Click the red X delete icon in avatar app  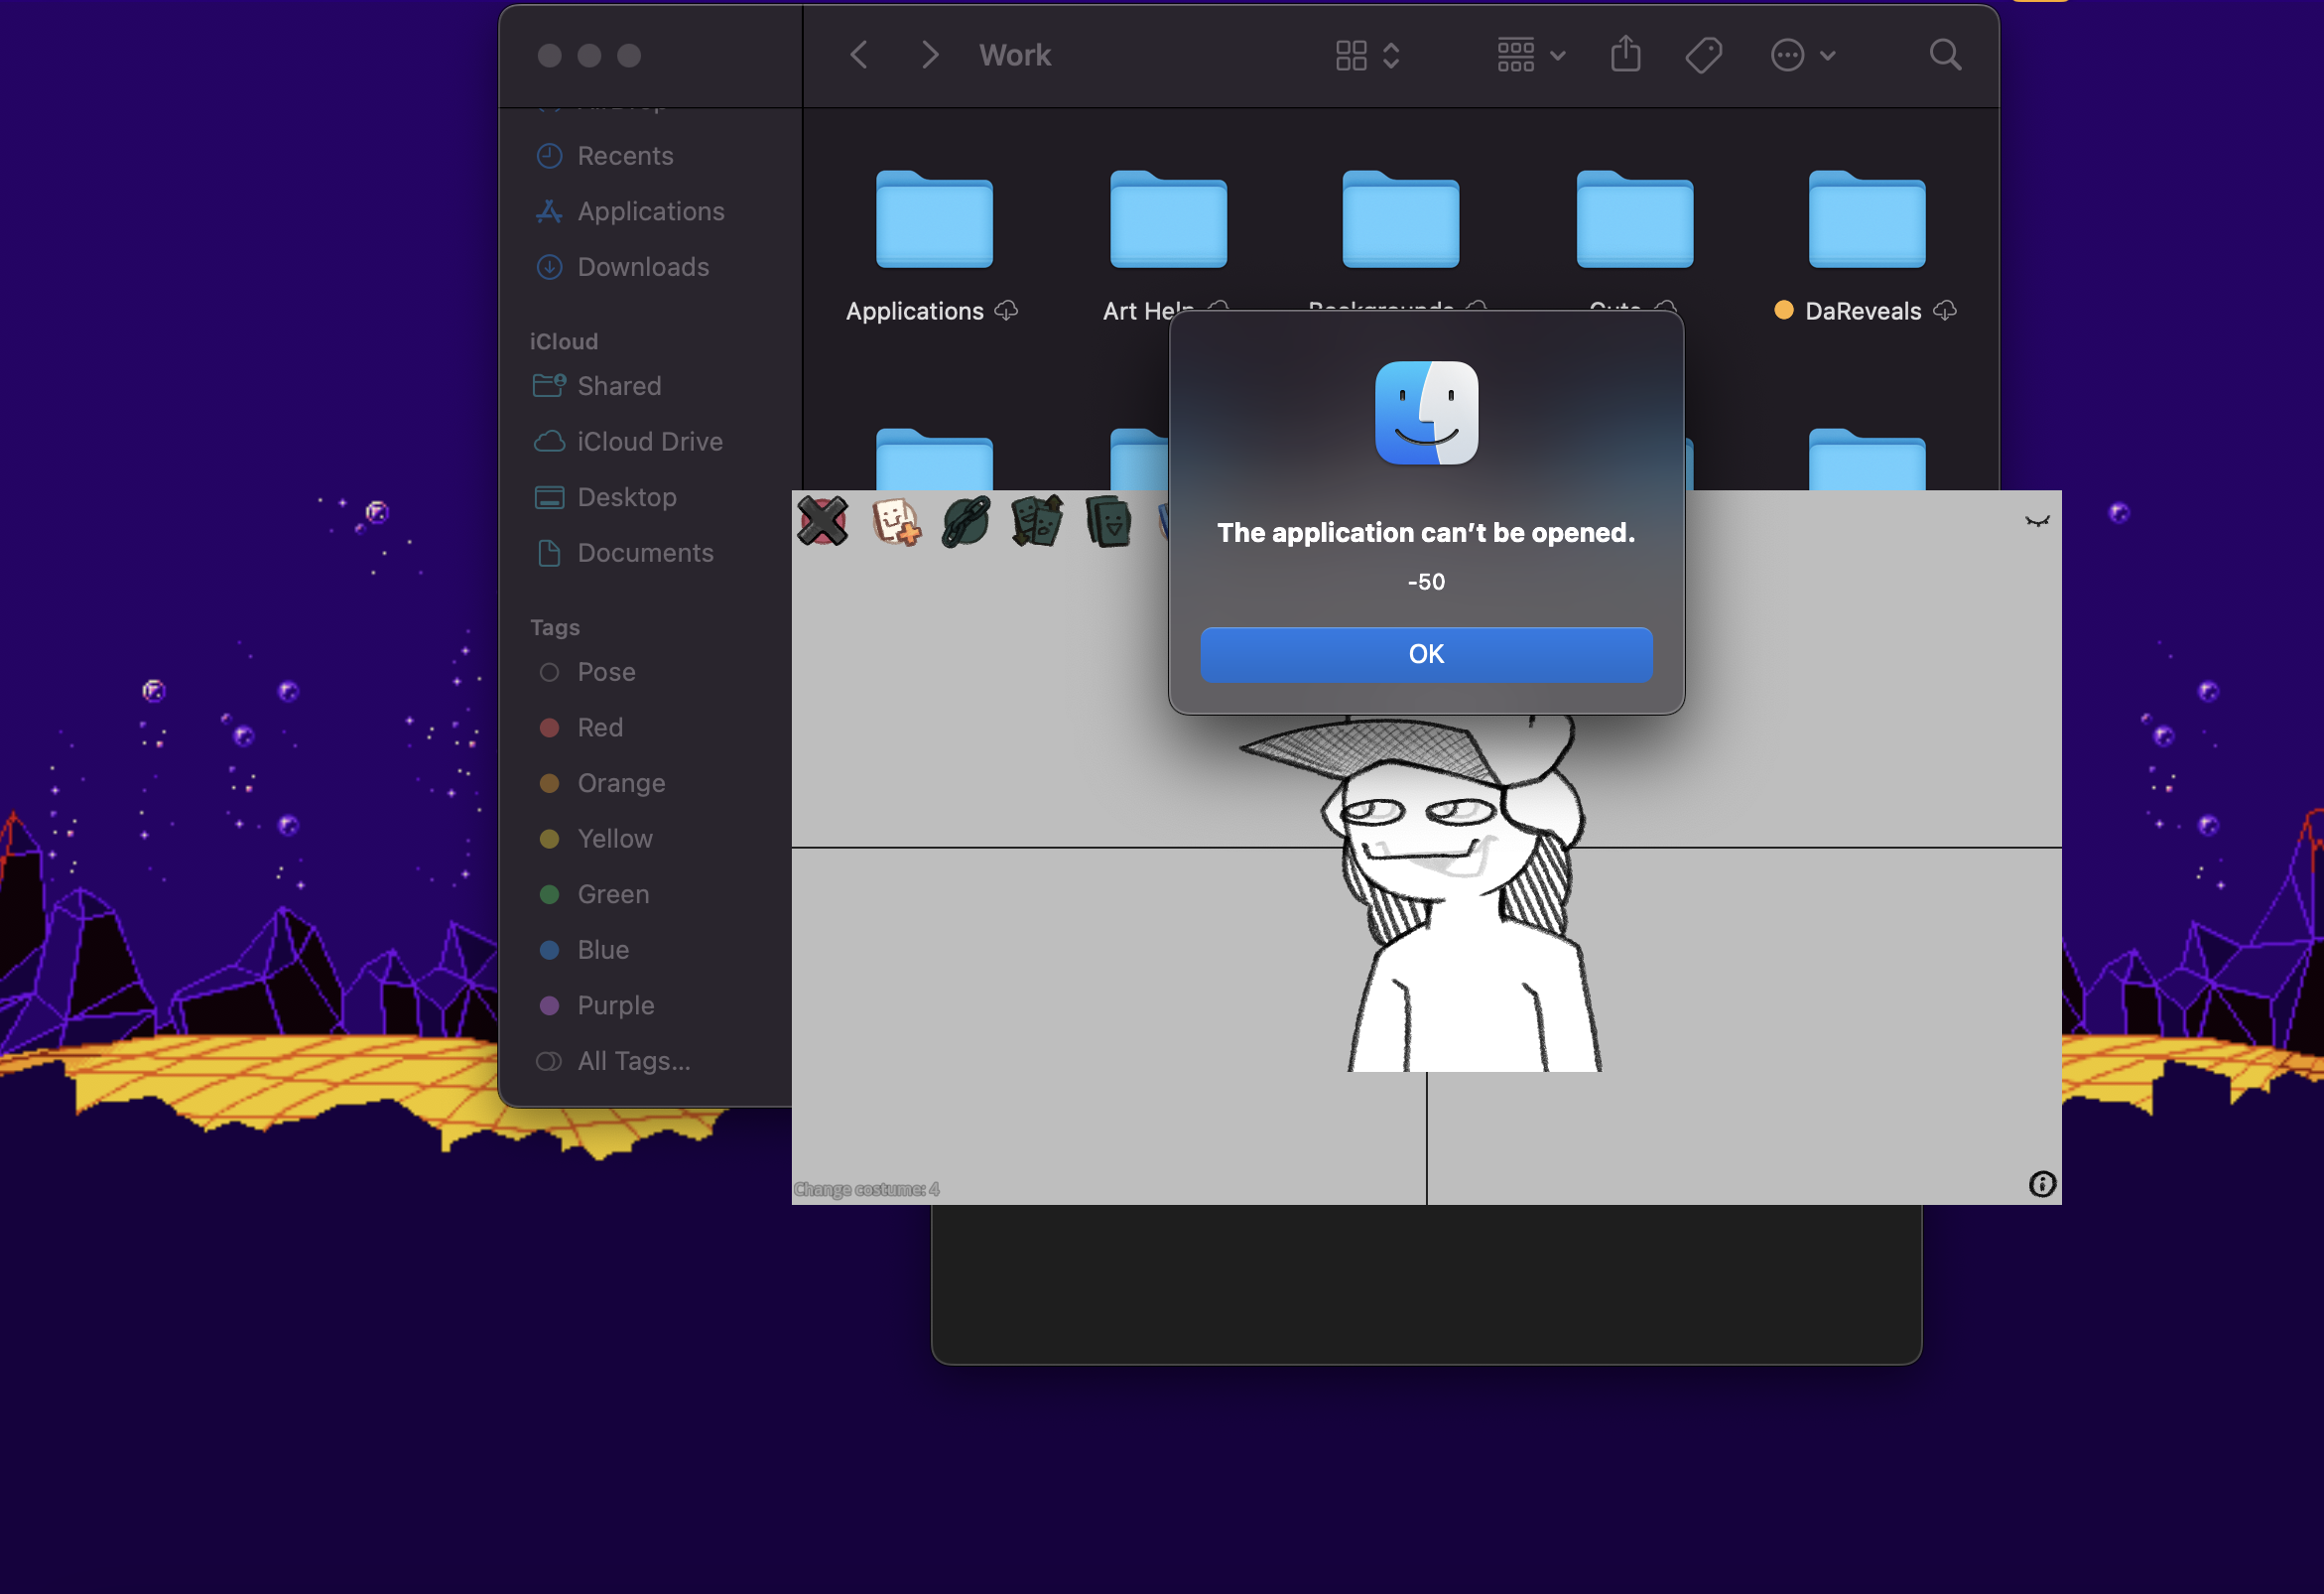[x=822, y=521]
